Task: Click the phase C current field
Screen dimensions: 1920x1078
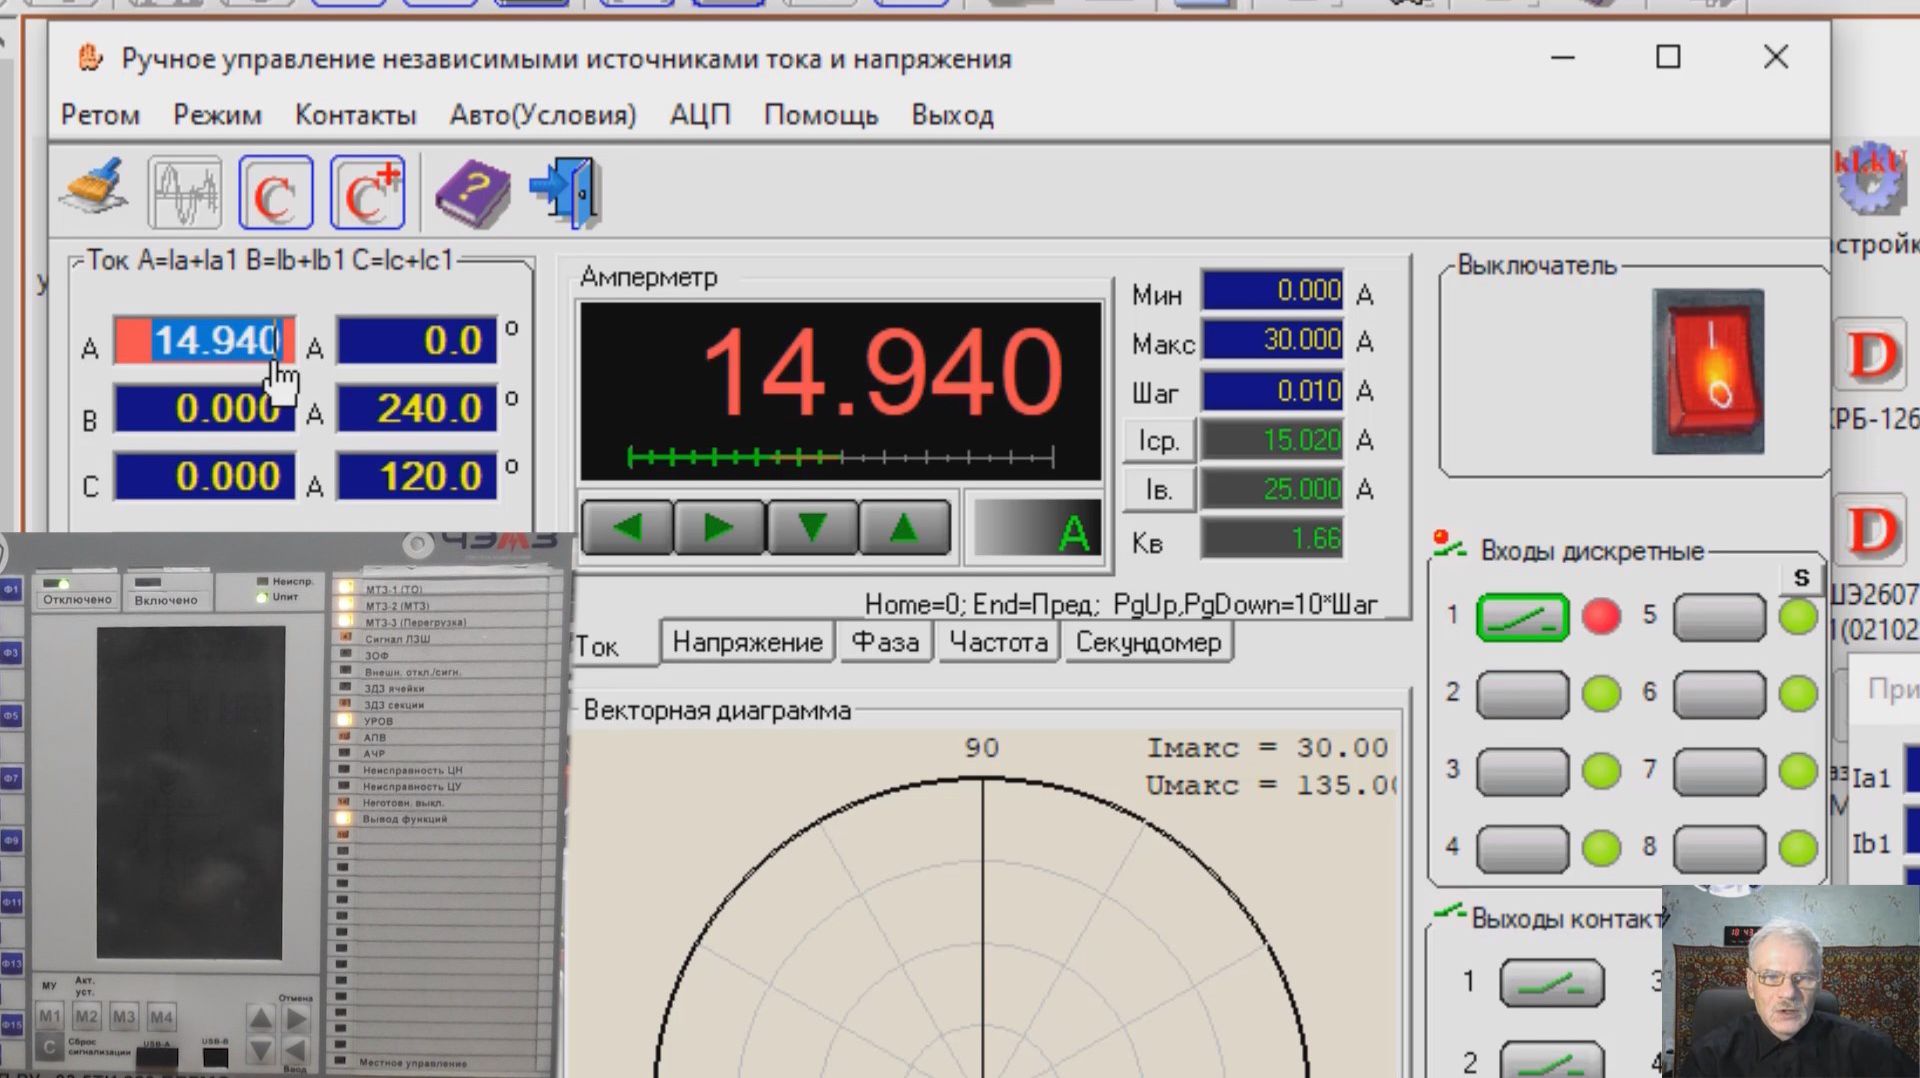Action: (x=205, y=477)
